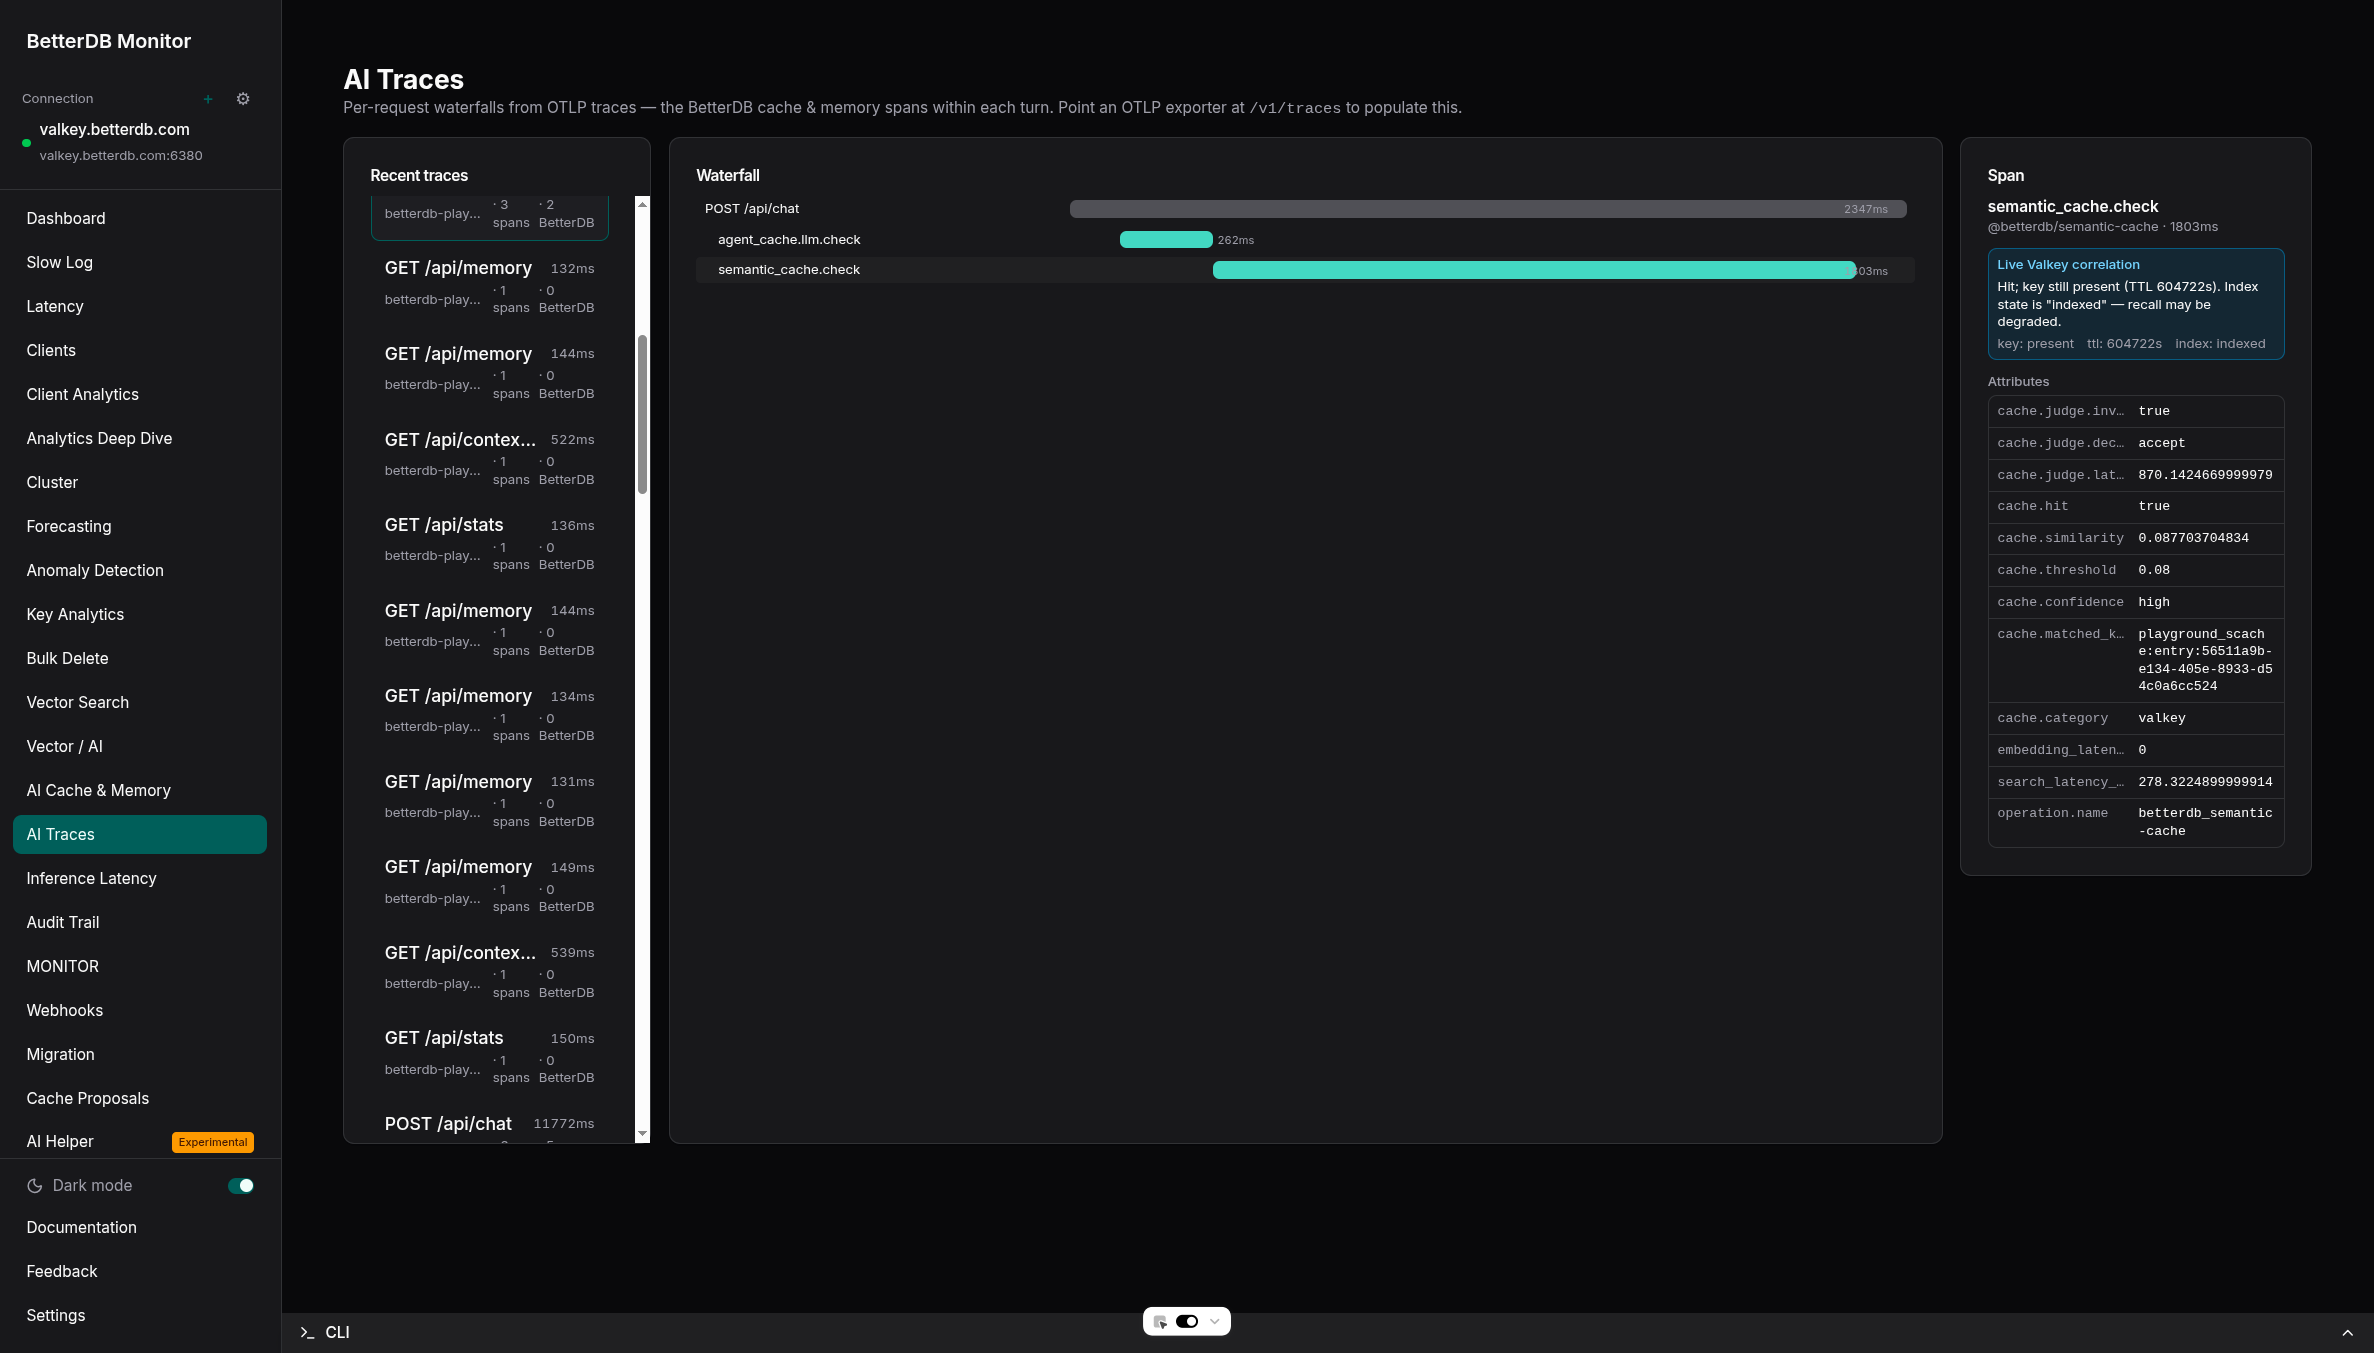The image size is (2374, 1353).
Task: Go to Settings in sidebar
Action: [x=140, y=1315]
